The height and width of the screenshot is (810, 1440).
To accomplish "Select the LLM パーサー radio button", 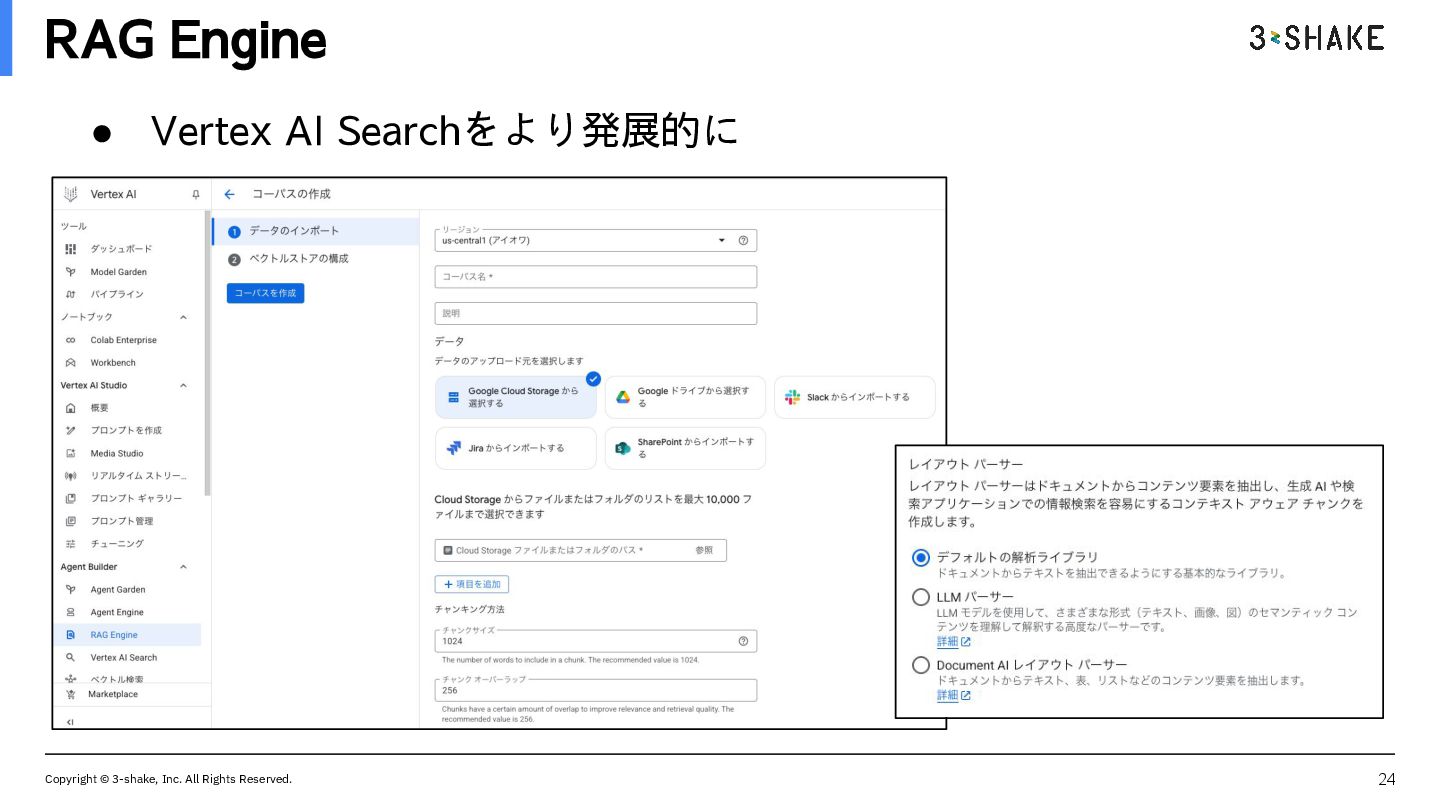I will click(x=921, y=597).
